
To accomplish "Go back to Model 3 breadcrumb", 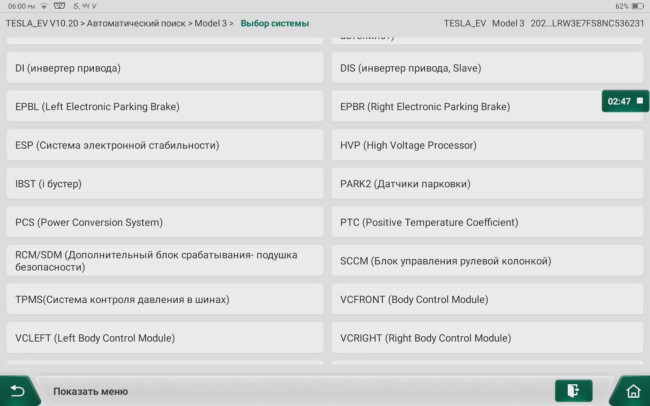I will [211, 23].
